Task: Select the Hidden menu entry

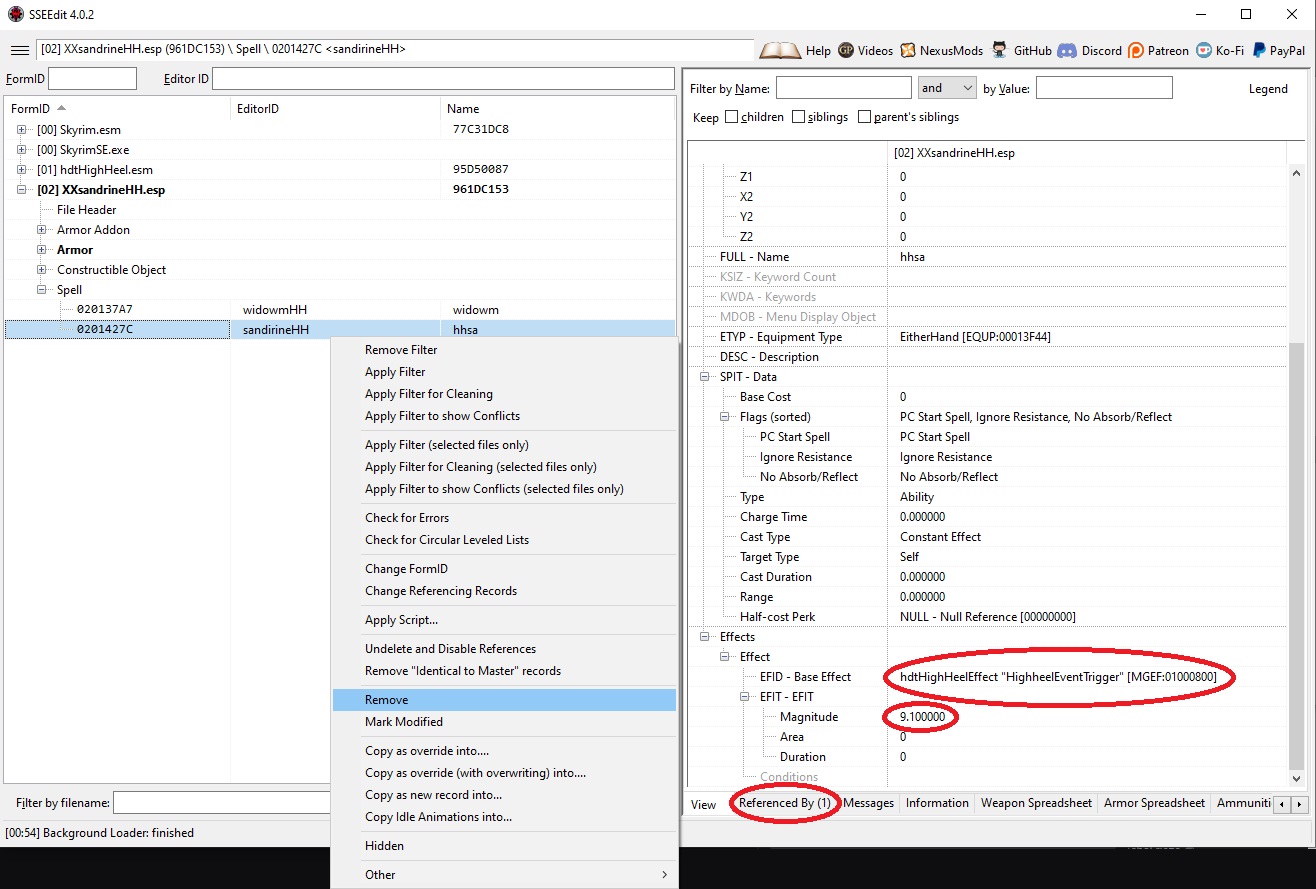Action: click(504, 846)
